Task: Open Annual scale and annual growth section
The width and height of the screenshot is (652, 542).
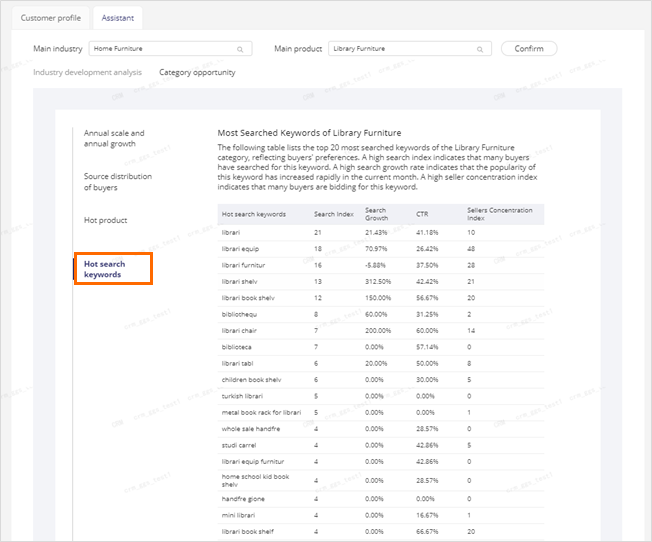Action: click(x=114, y=139)
